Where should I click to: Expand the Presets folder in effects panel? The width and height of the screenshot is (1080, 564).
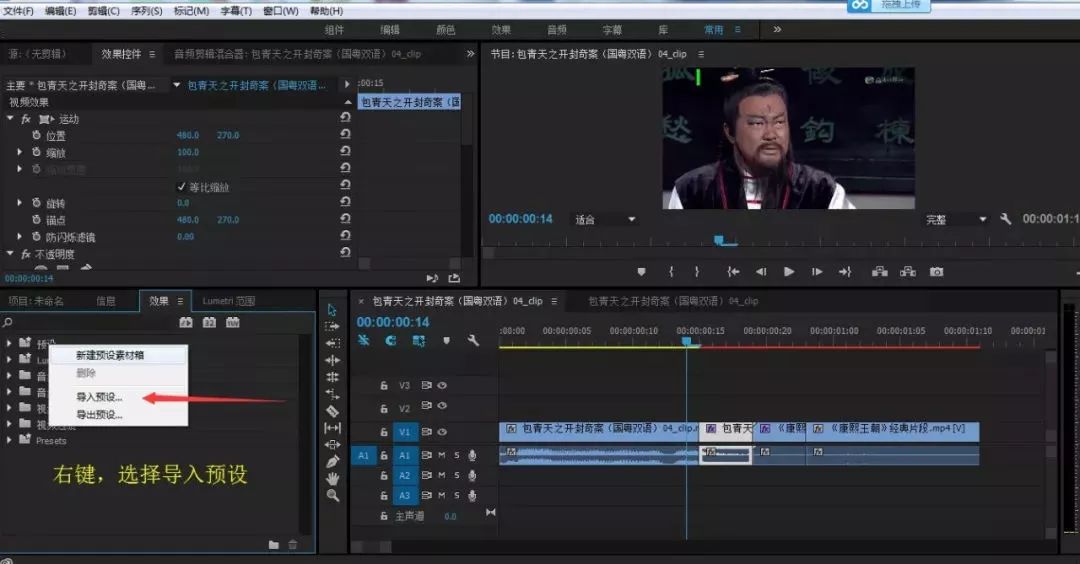[8, 440]
